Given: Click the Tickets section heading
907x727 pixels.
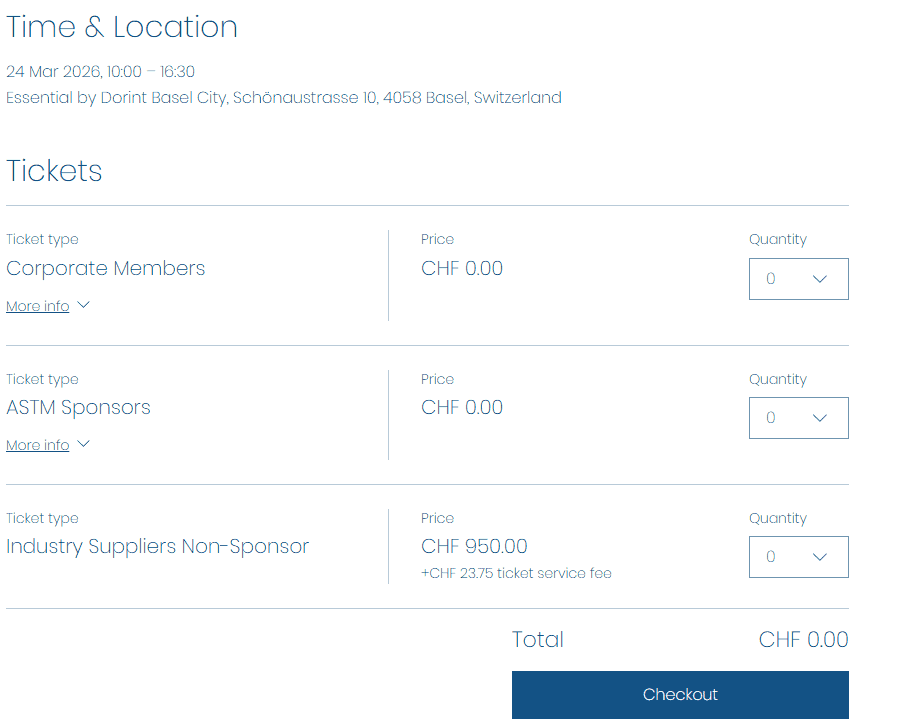Looking at the screenshot, I should pyautogui.click(x=54, y=171).
